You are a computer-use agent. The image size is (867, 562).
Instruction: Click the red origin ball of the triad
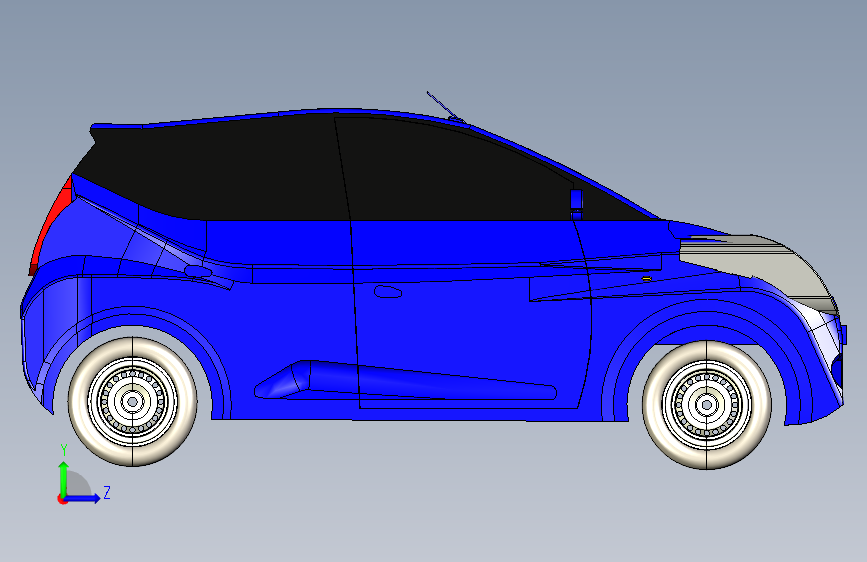62,499
